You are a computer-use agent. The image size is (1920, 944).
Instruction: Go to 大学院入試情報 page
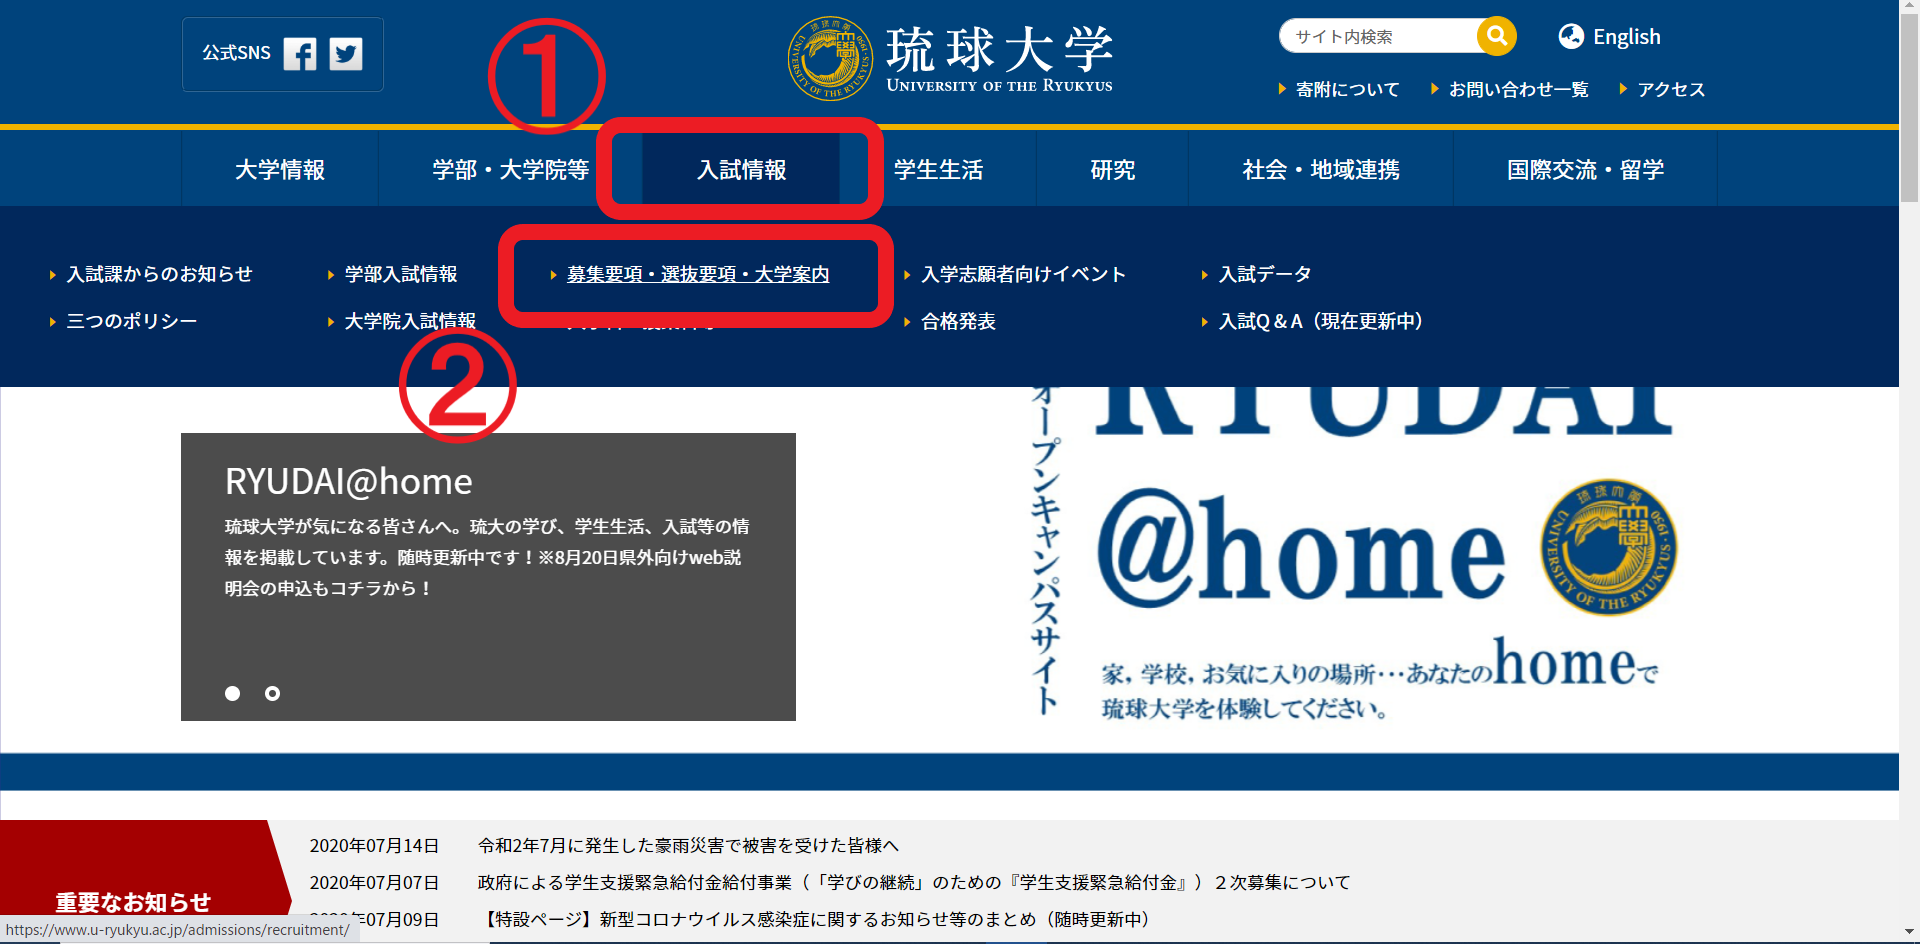tap(410, 321)
